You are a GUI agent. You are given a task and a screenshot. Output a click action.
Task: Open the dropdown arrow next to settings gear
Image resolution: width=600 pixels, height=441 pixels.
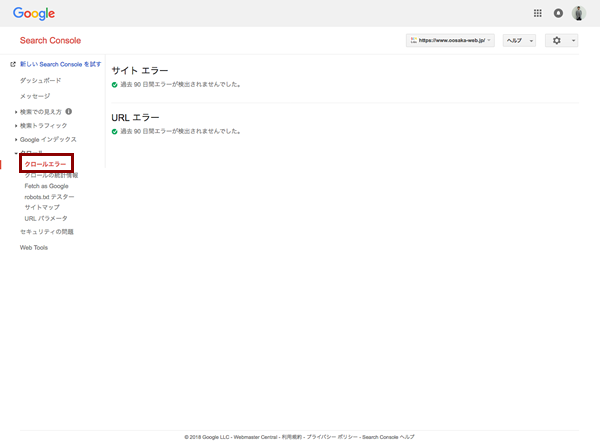(x=573, y=40)
